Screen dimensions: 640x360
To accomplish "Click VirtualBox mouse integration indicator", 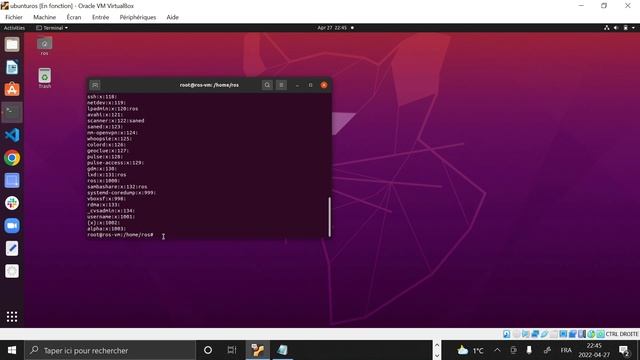I will click(x=591, y=334).
